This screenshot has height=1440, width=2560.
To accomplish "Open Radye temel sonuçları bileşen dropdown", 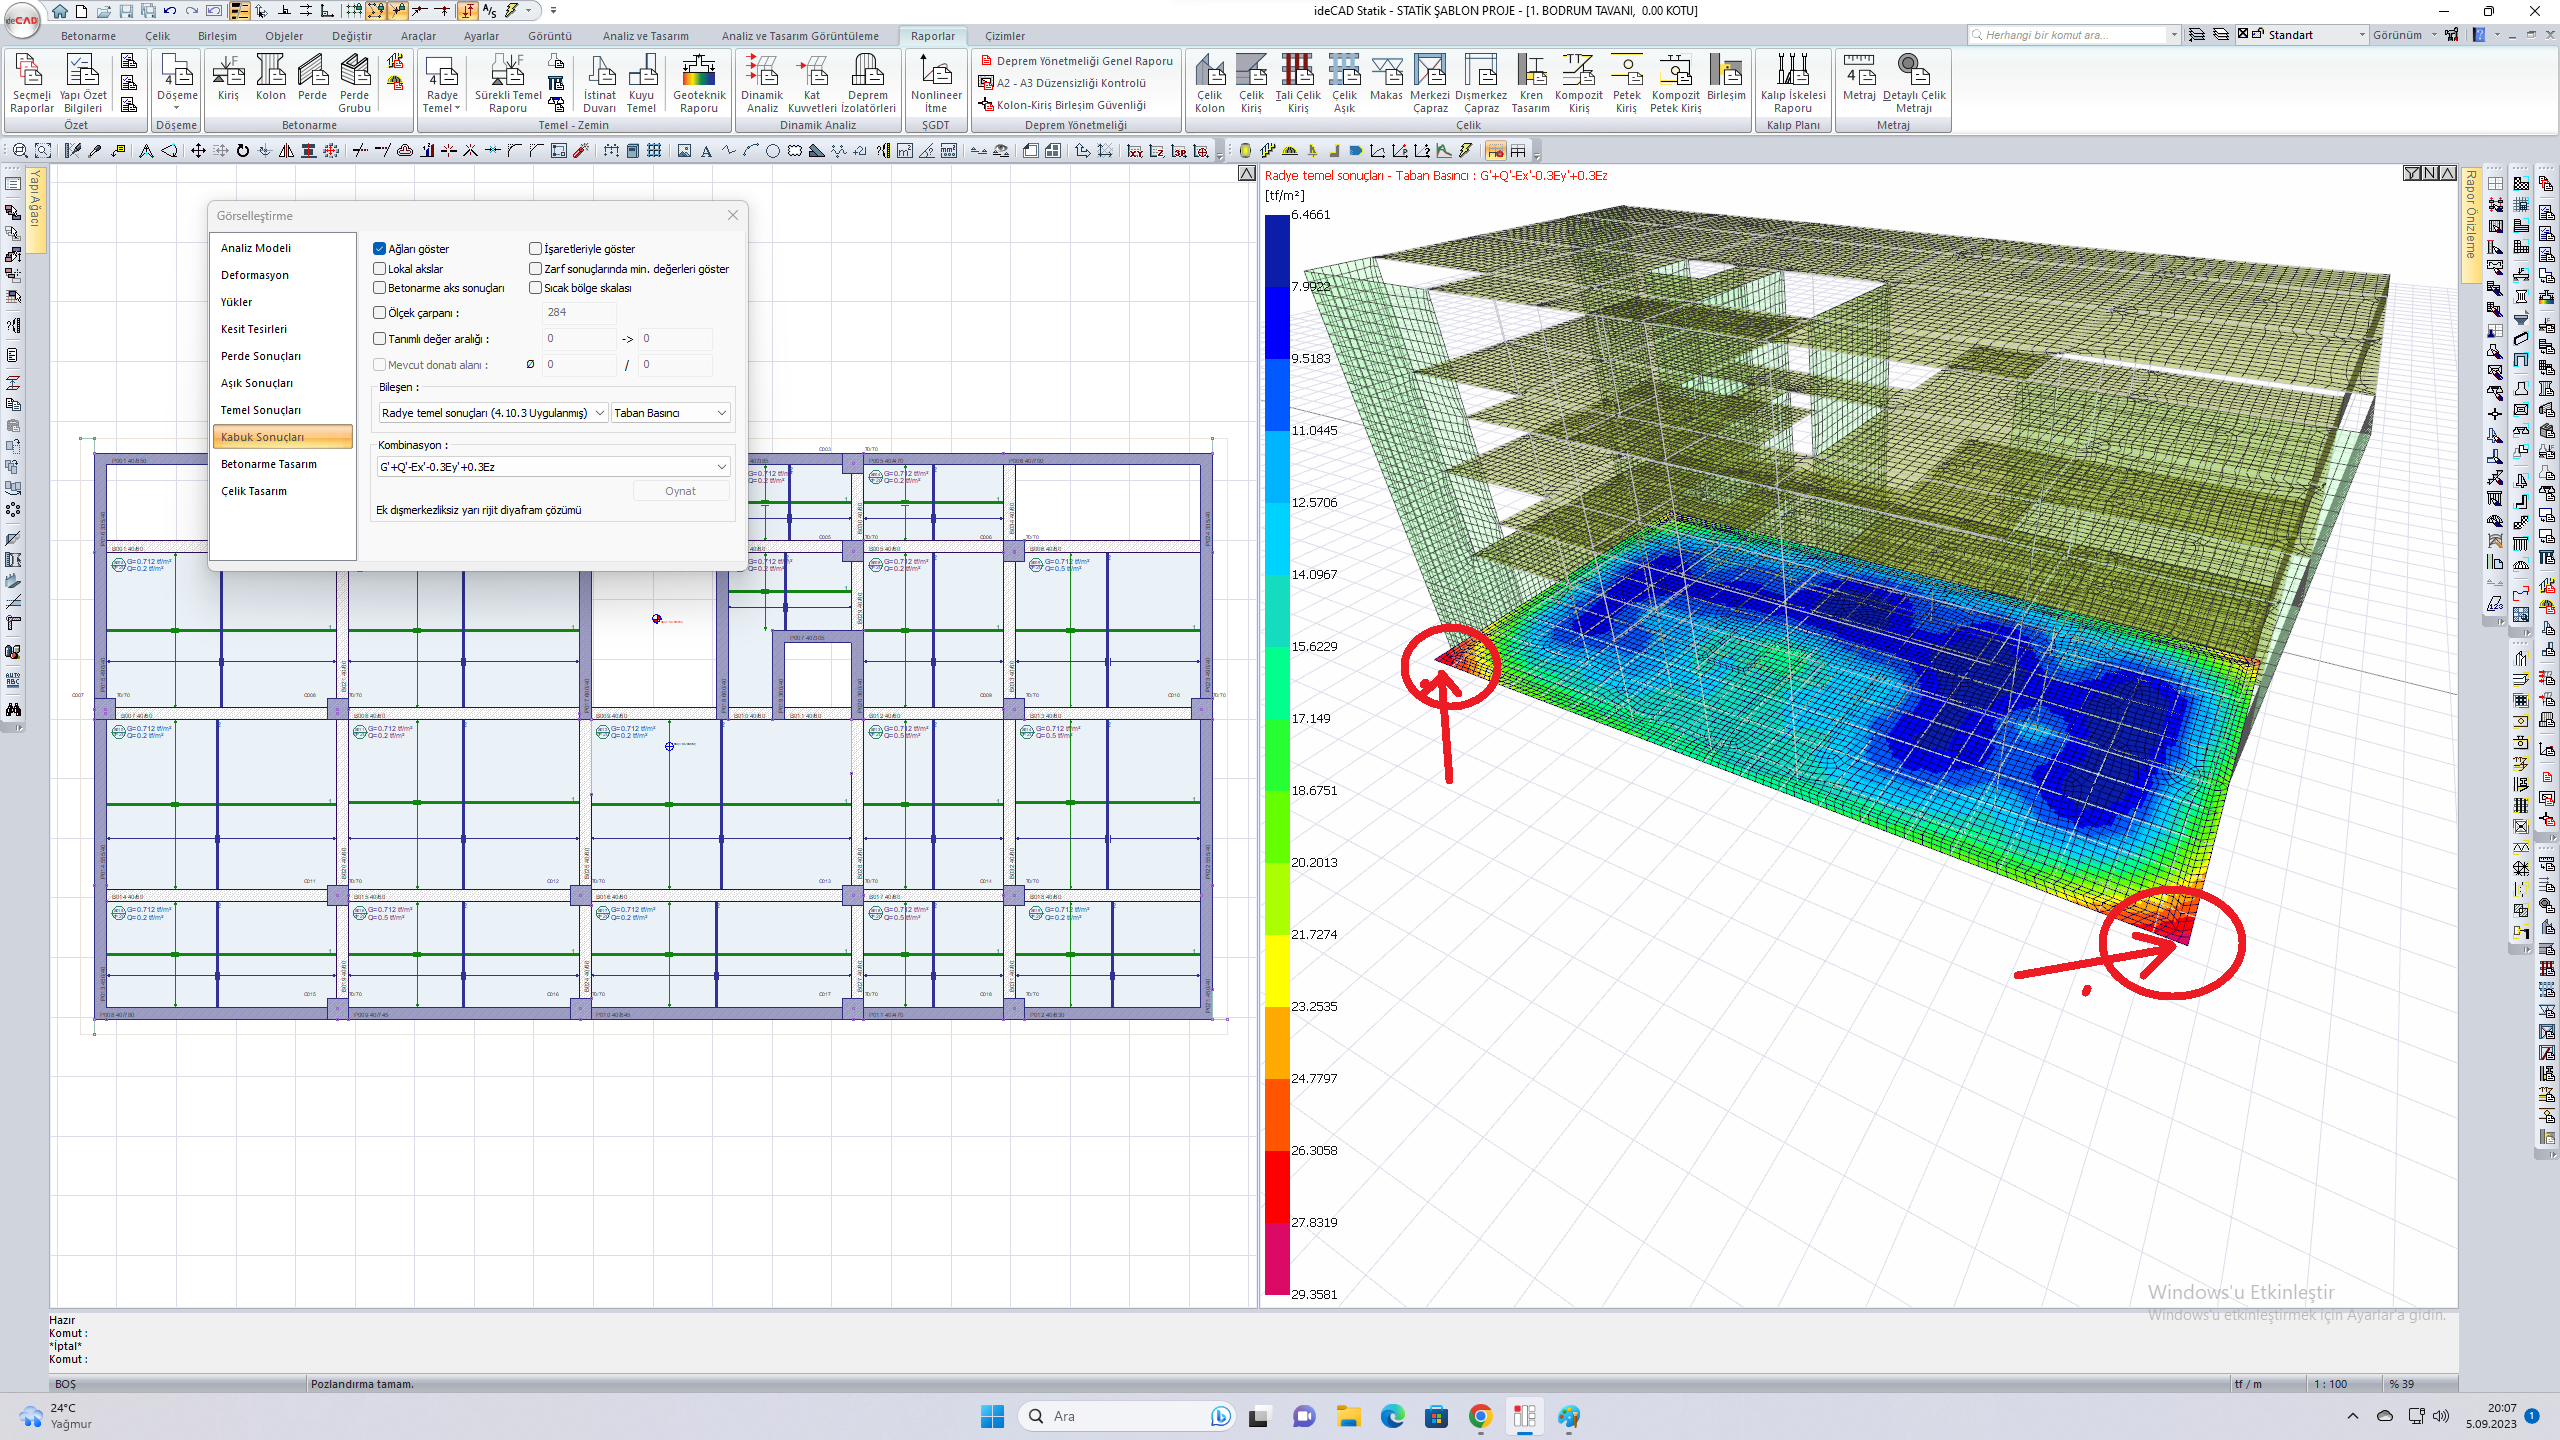I will pyautogui.click(x=492, y=413).
